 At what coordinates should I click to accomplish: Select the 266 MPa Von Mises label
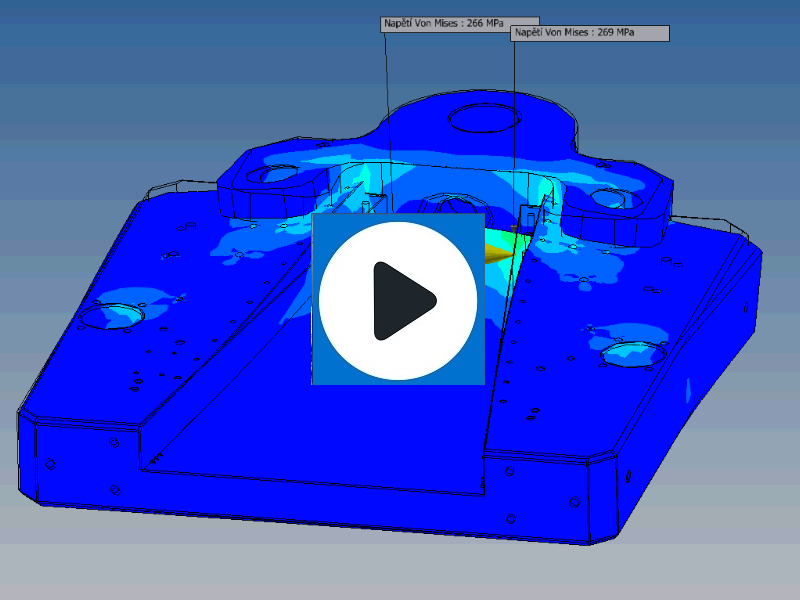[459, 24]
